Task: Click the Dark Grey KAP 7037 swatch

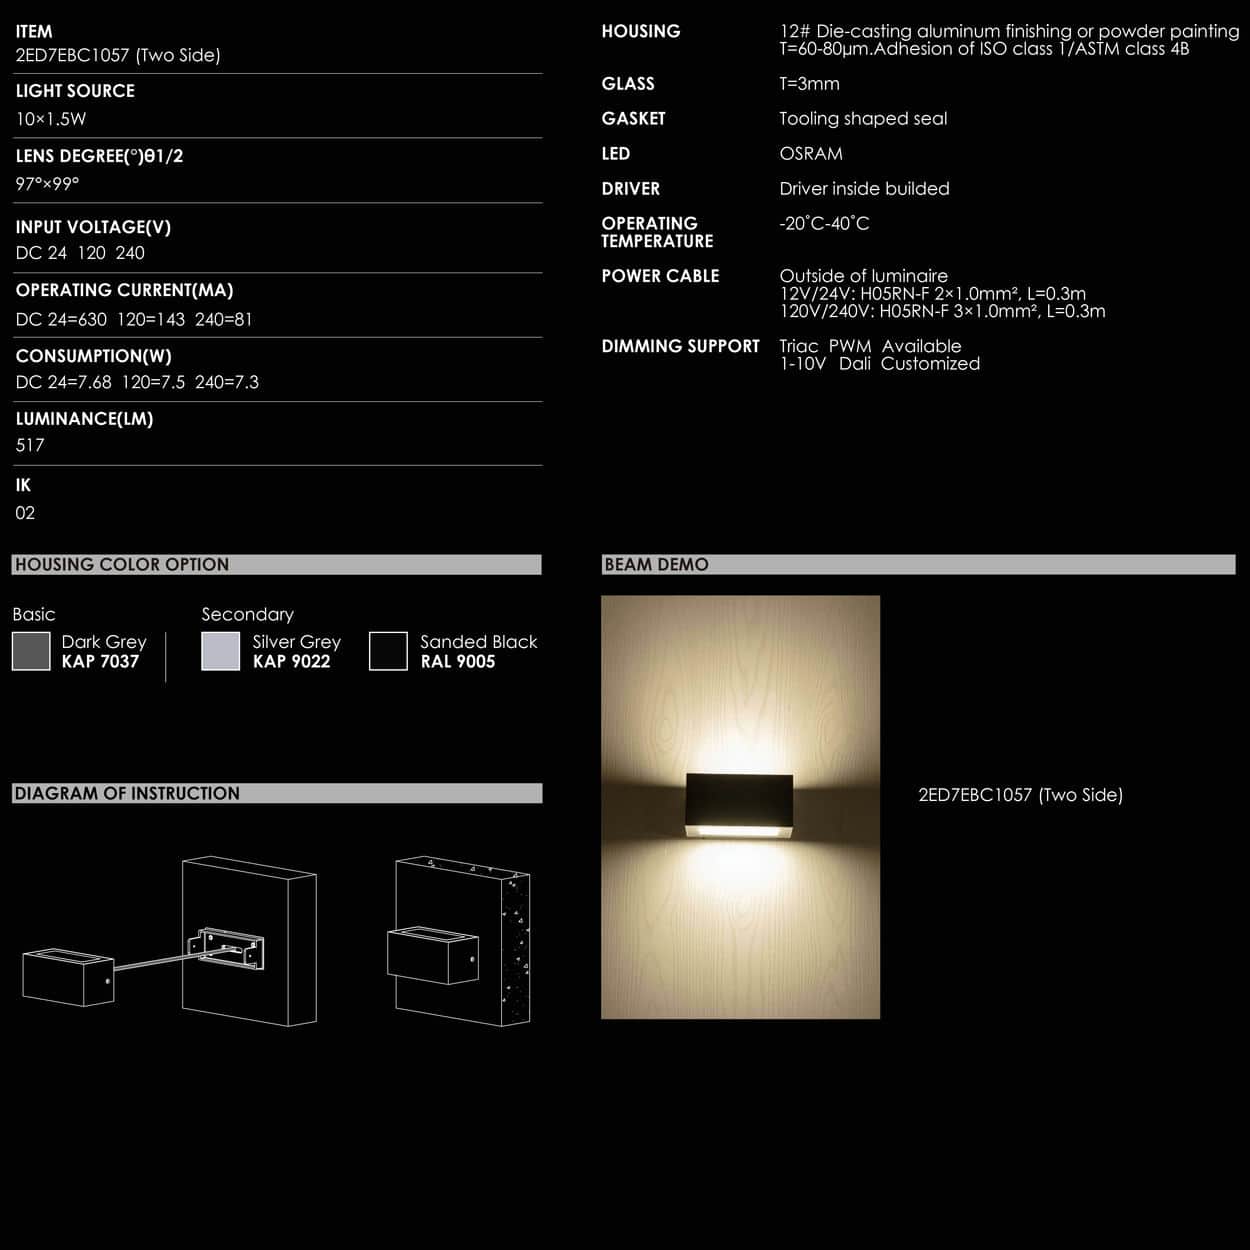Action: tap(31, 651)
